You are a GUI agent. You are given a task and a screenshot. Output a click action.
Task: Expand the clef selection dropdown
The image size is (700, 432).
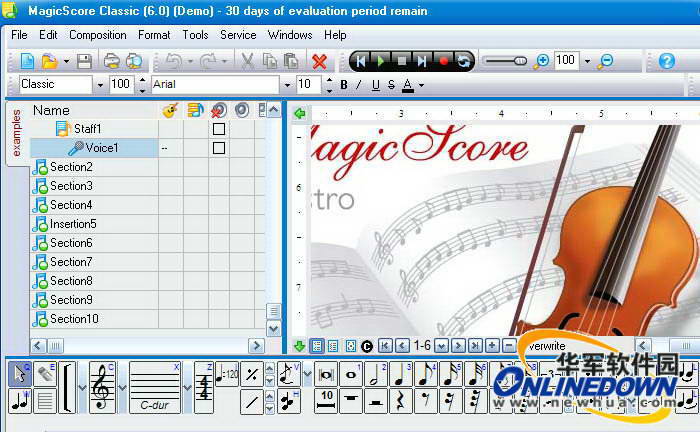[x=123, y=387]
